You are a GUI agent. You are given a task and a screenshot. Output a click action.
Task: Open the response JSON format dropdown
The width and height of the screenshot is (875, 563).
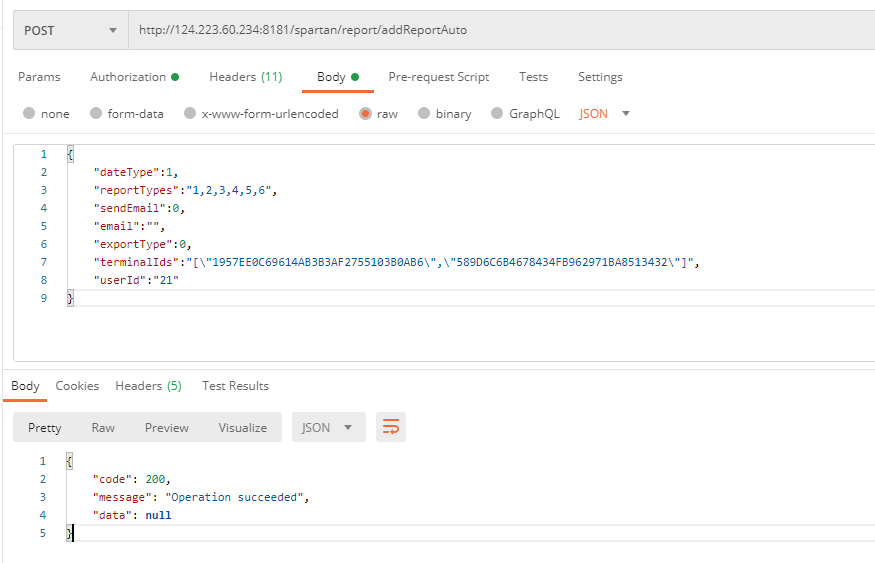328,427
